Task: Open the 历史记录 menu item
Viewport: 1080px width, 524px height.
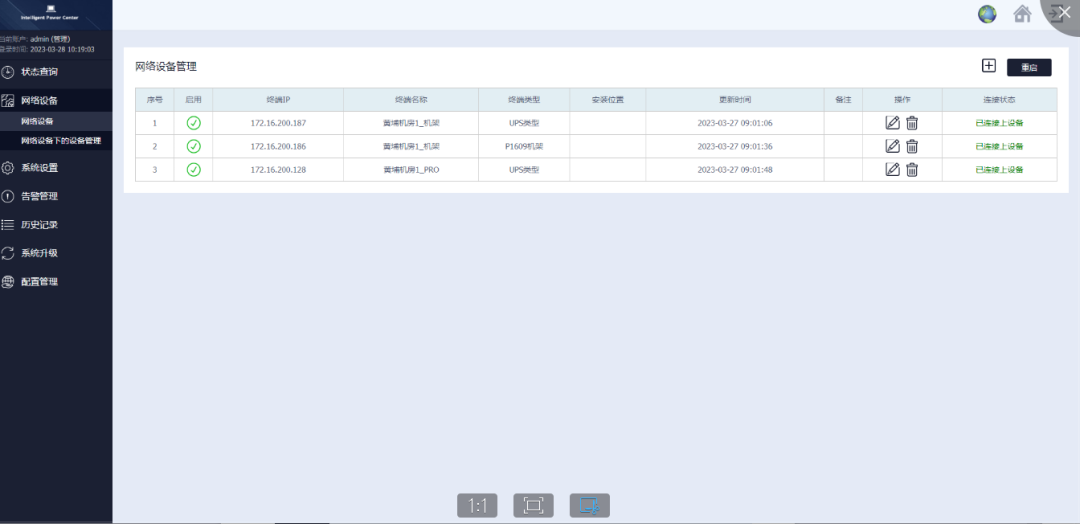Action: (40, 225)
